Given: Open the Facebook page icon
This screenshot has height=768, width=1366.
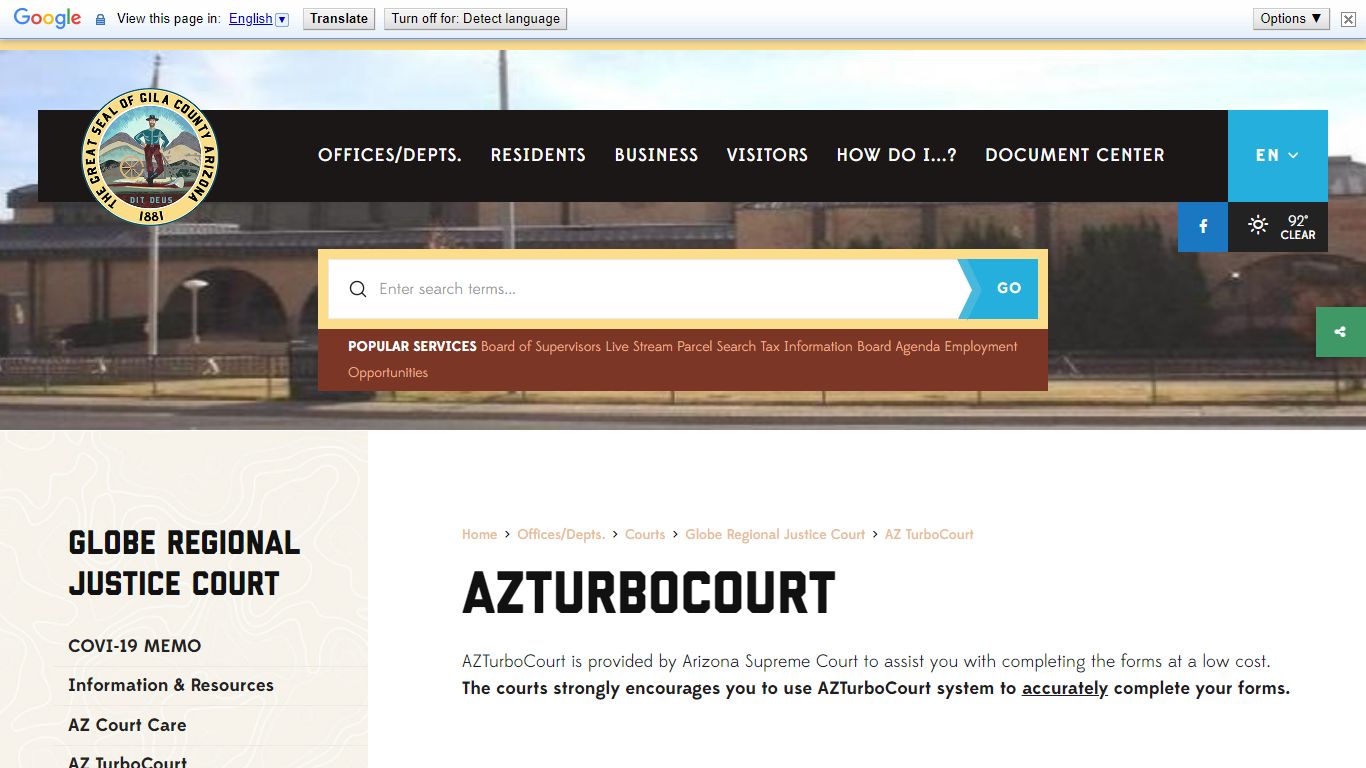Looking at the screenshot, I should coord(1203,226).
